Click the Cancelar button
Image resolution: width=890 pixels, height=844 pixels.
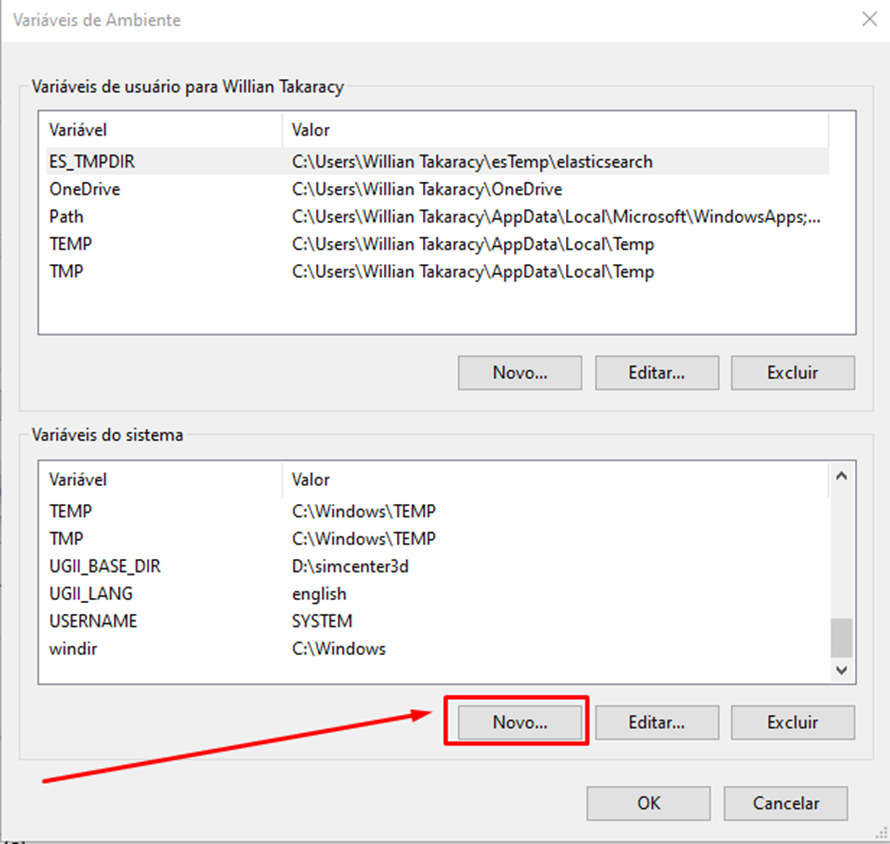pos(786,803)
